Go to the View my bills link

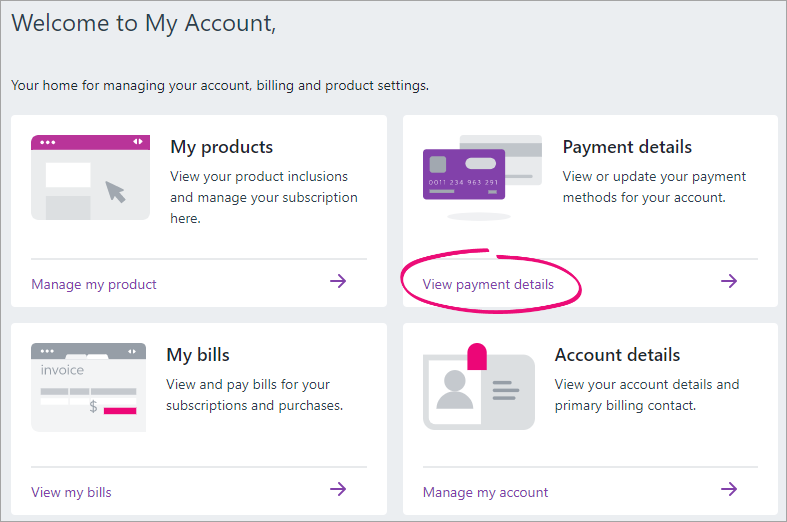71,492
